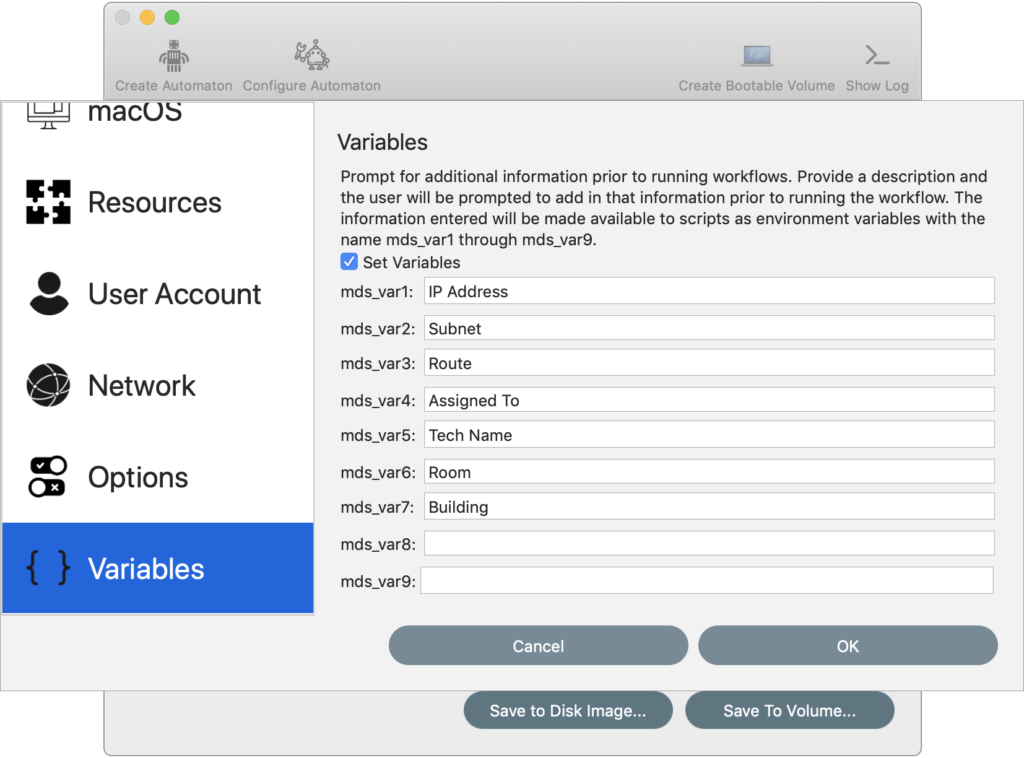Click the Variables heading text
Image resolution: width=1024 pixels, height=758 pixels.
coord(383,142)
